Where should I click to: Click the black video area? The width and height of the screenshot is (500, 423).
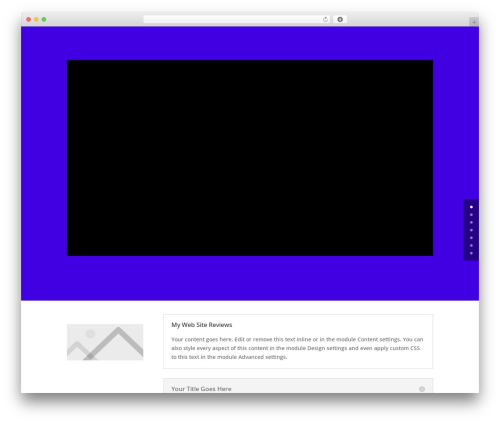pyautogui.click(x=250, y=158)
